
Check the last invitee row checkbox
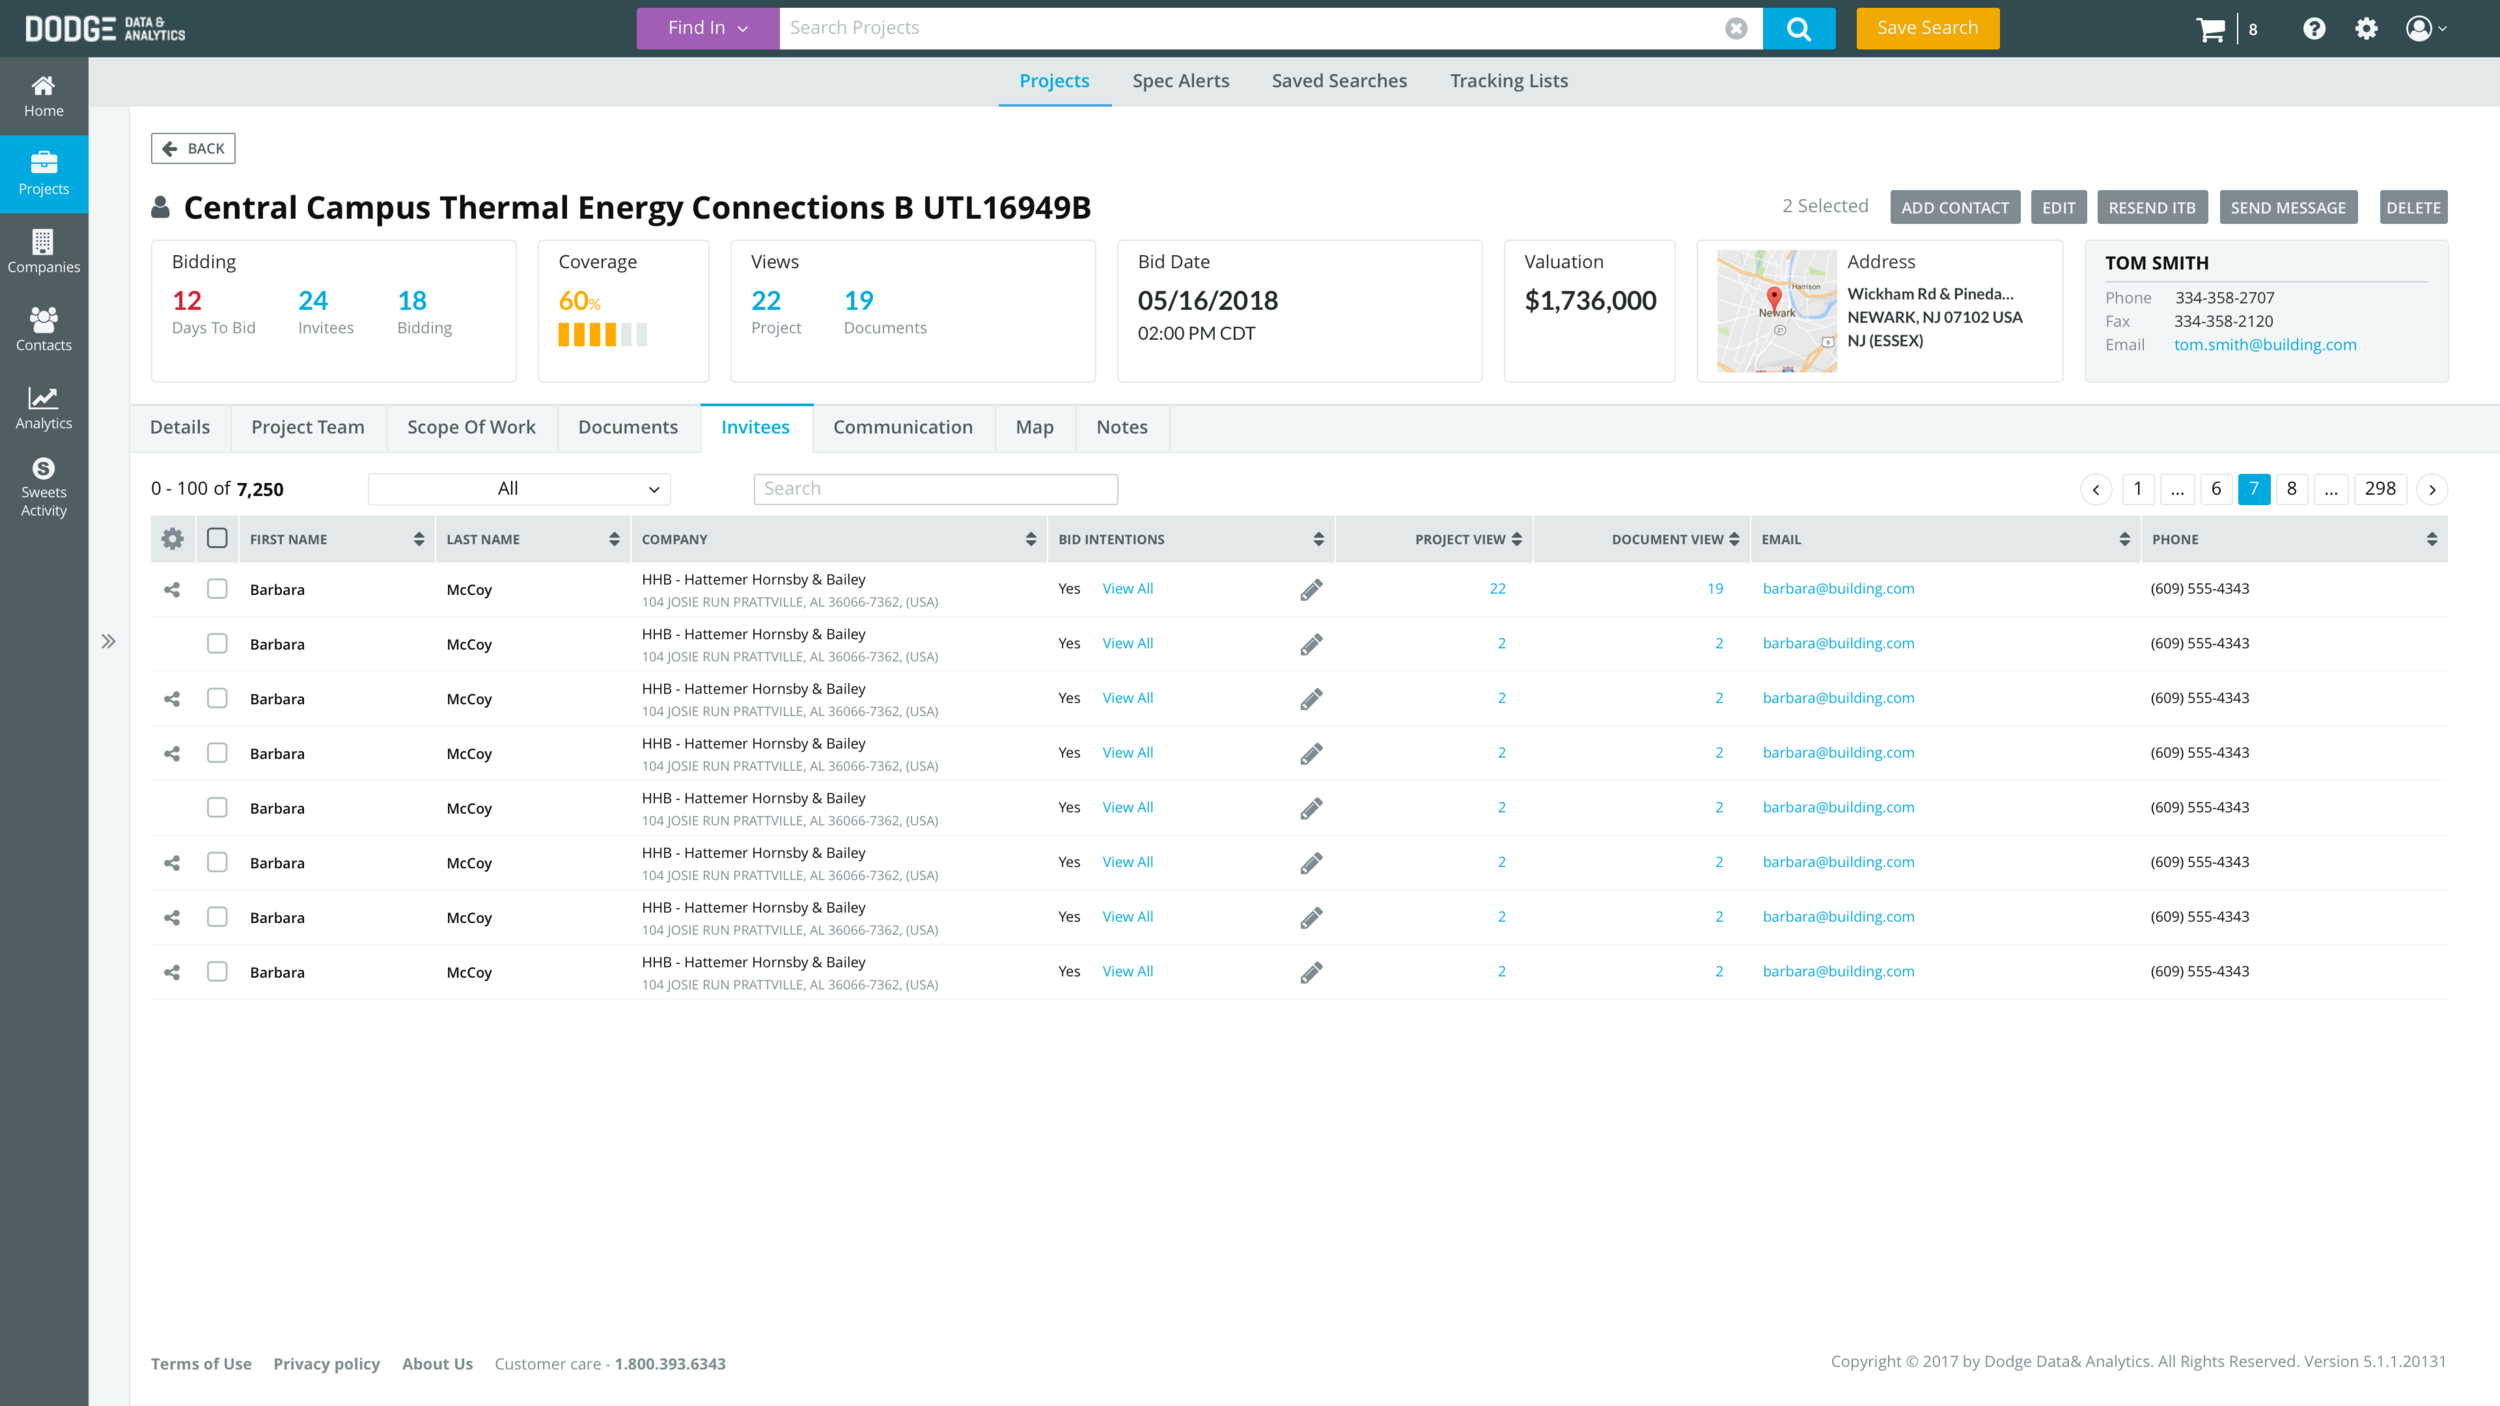pos(217,972)
